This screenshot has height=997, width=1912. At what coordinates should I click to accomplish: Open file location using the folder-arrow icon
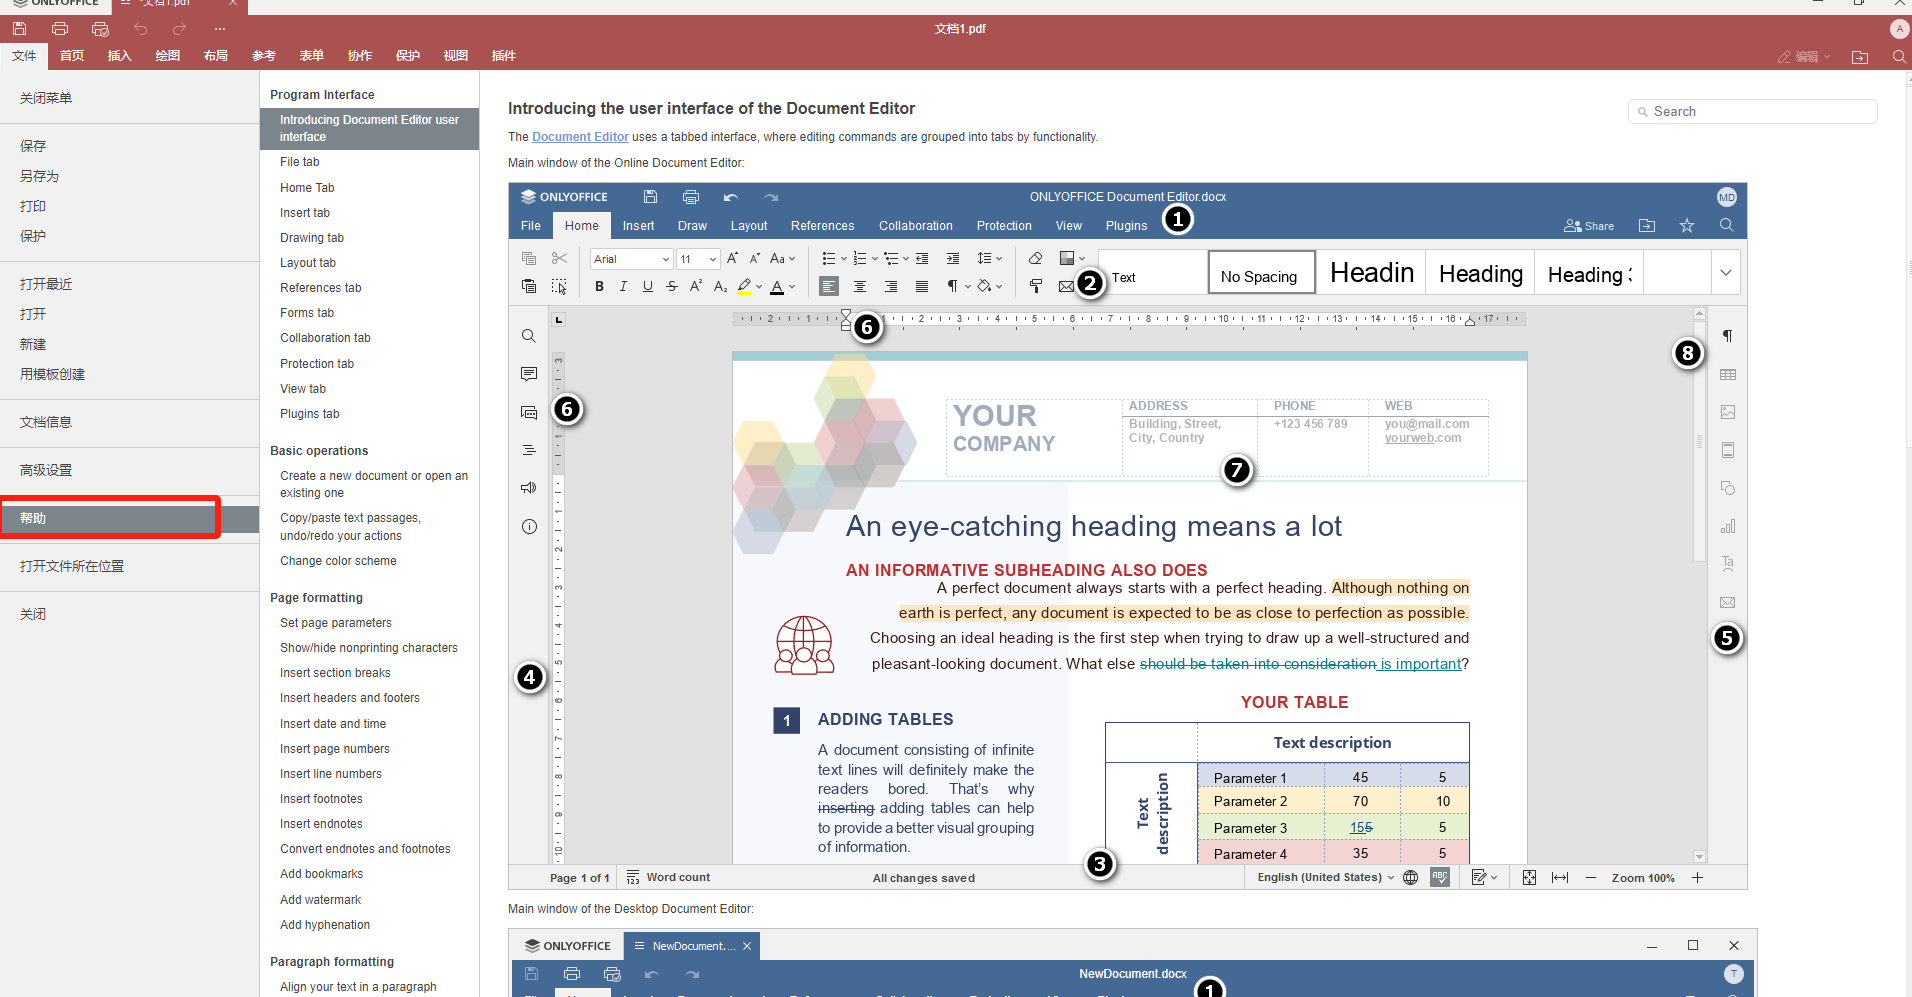[x=1860, y=57]
